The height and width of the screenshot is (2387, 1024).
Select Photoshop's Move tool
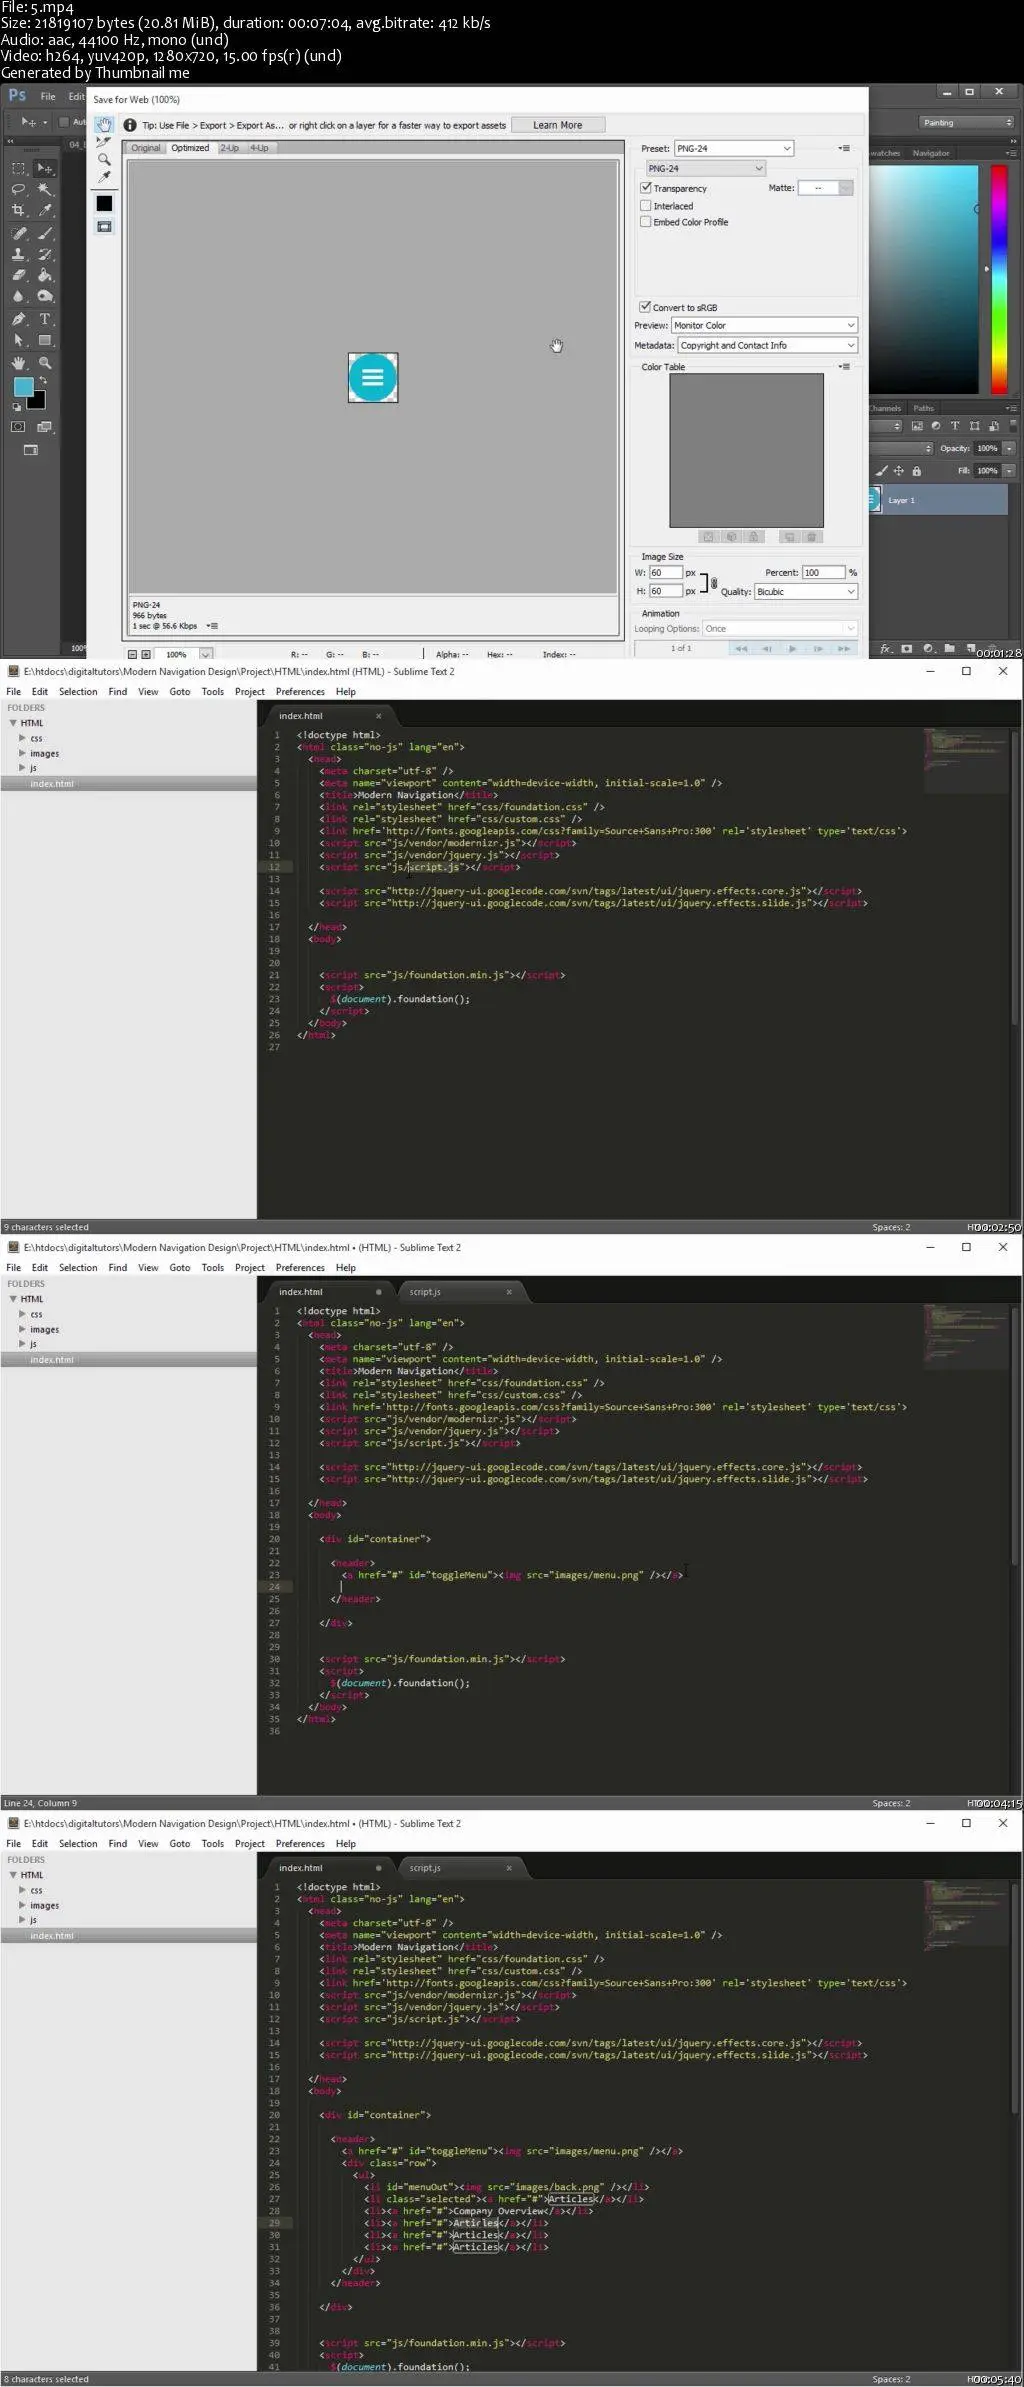(x=44, y=168)
